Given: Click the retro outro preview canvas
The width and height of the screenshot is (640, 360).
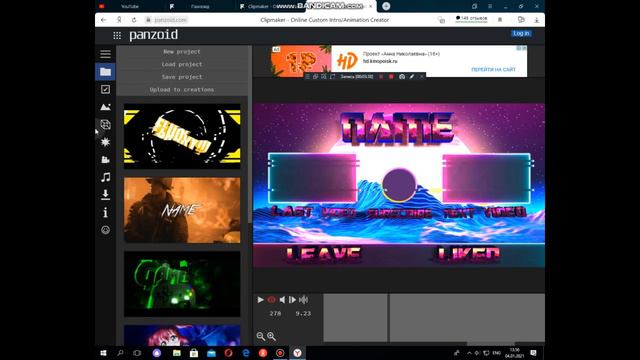Looking at the screenshot, I should [399, 185].
